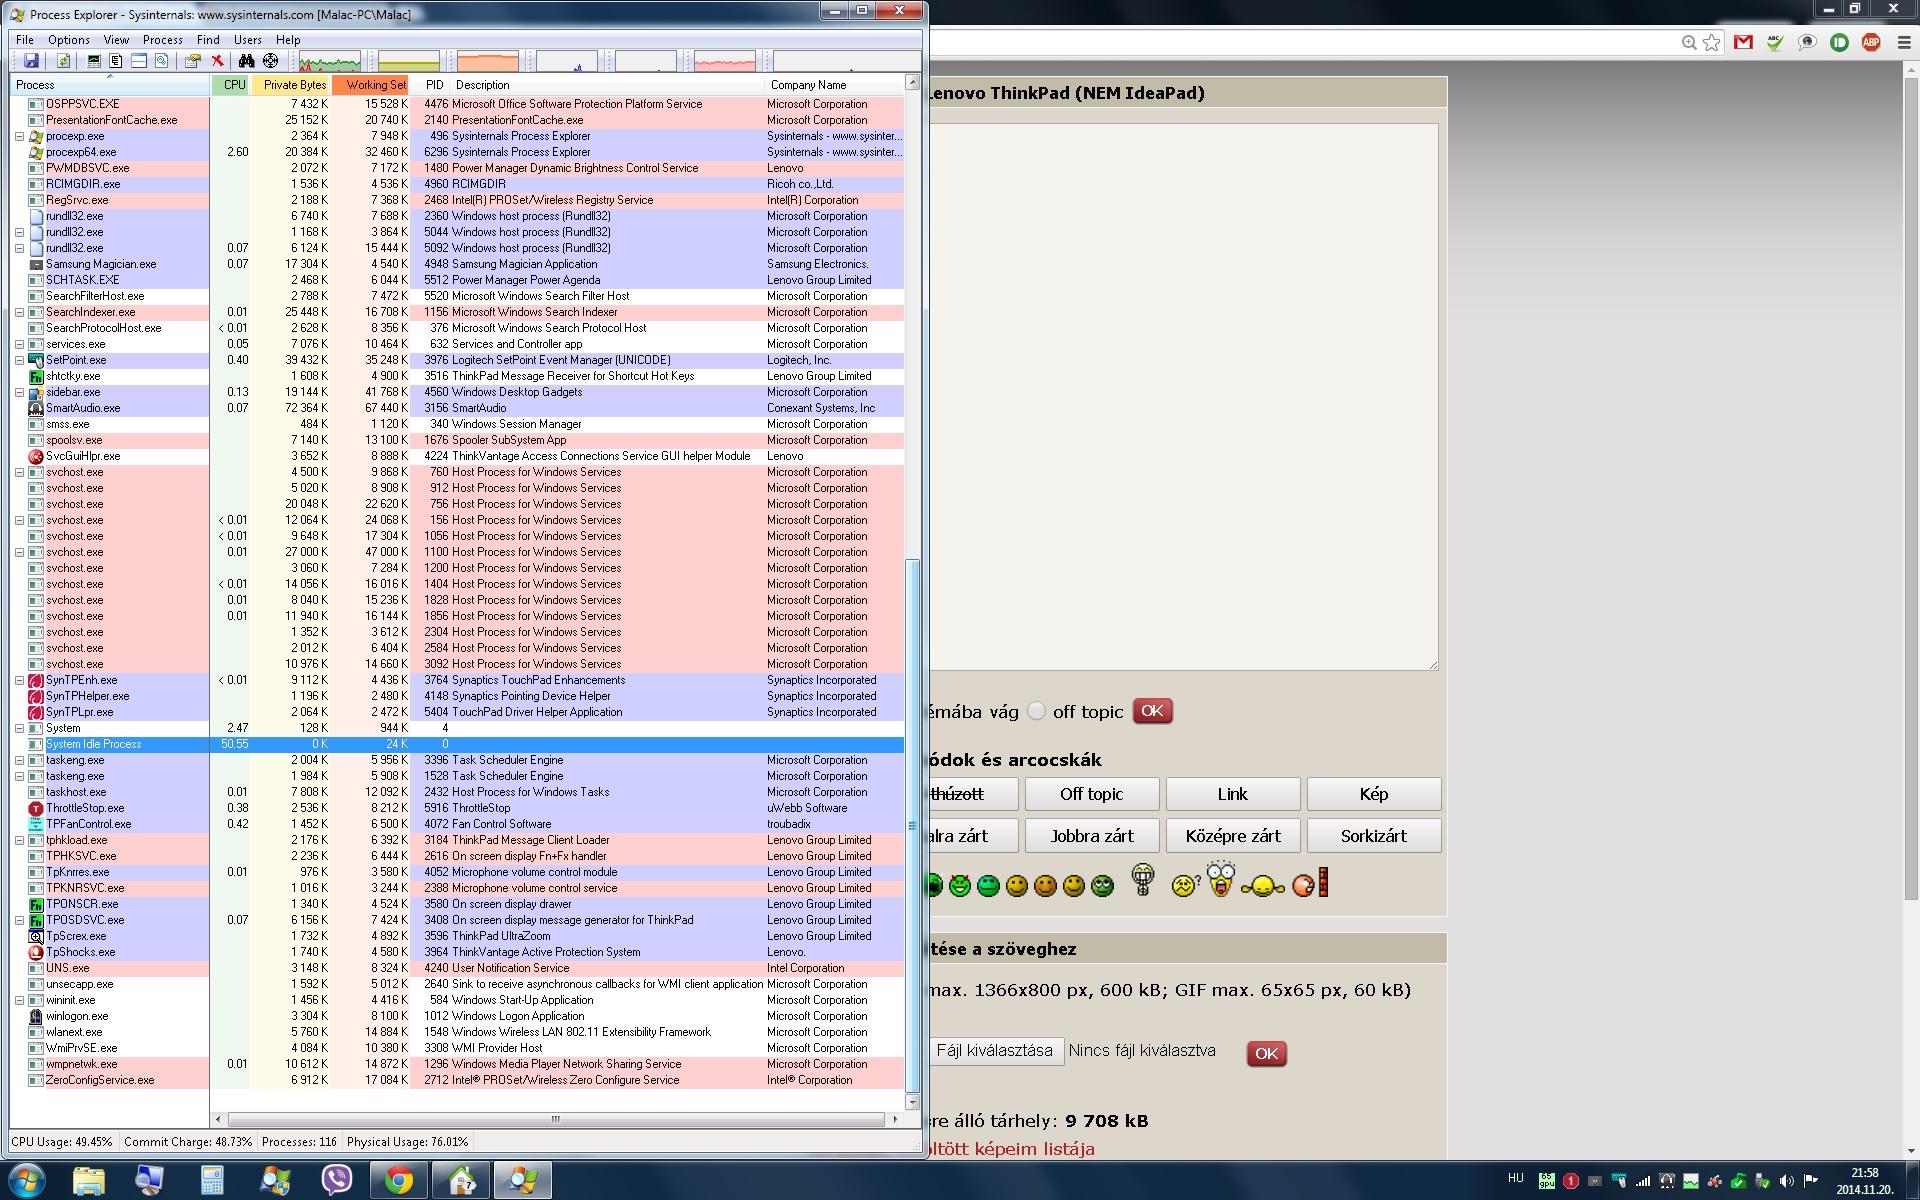
Task: Click the Windows Start button
Action: [27, 1180]
